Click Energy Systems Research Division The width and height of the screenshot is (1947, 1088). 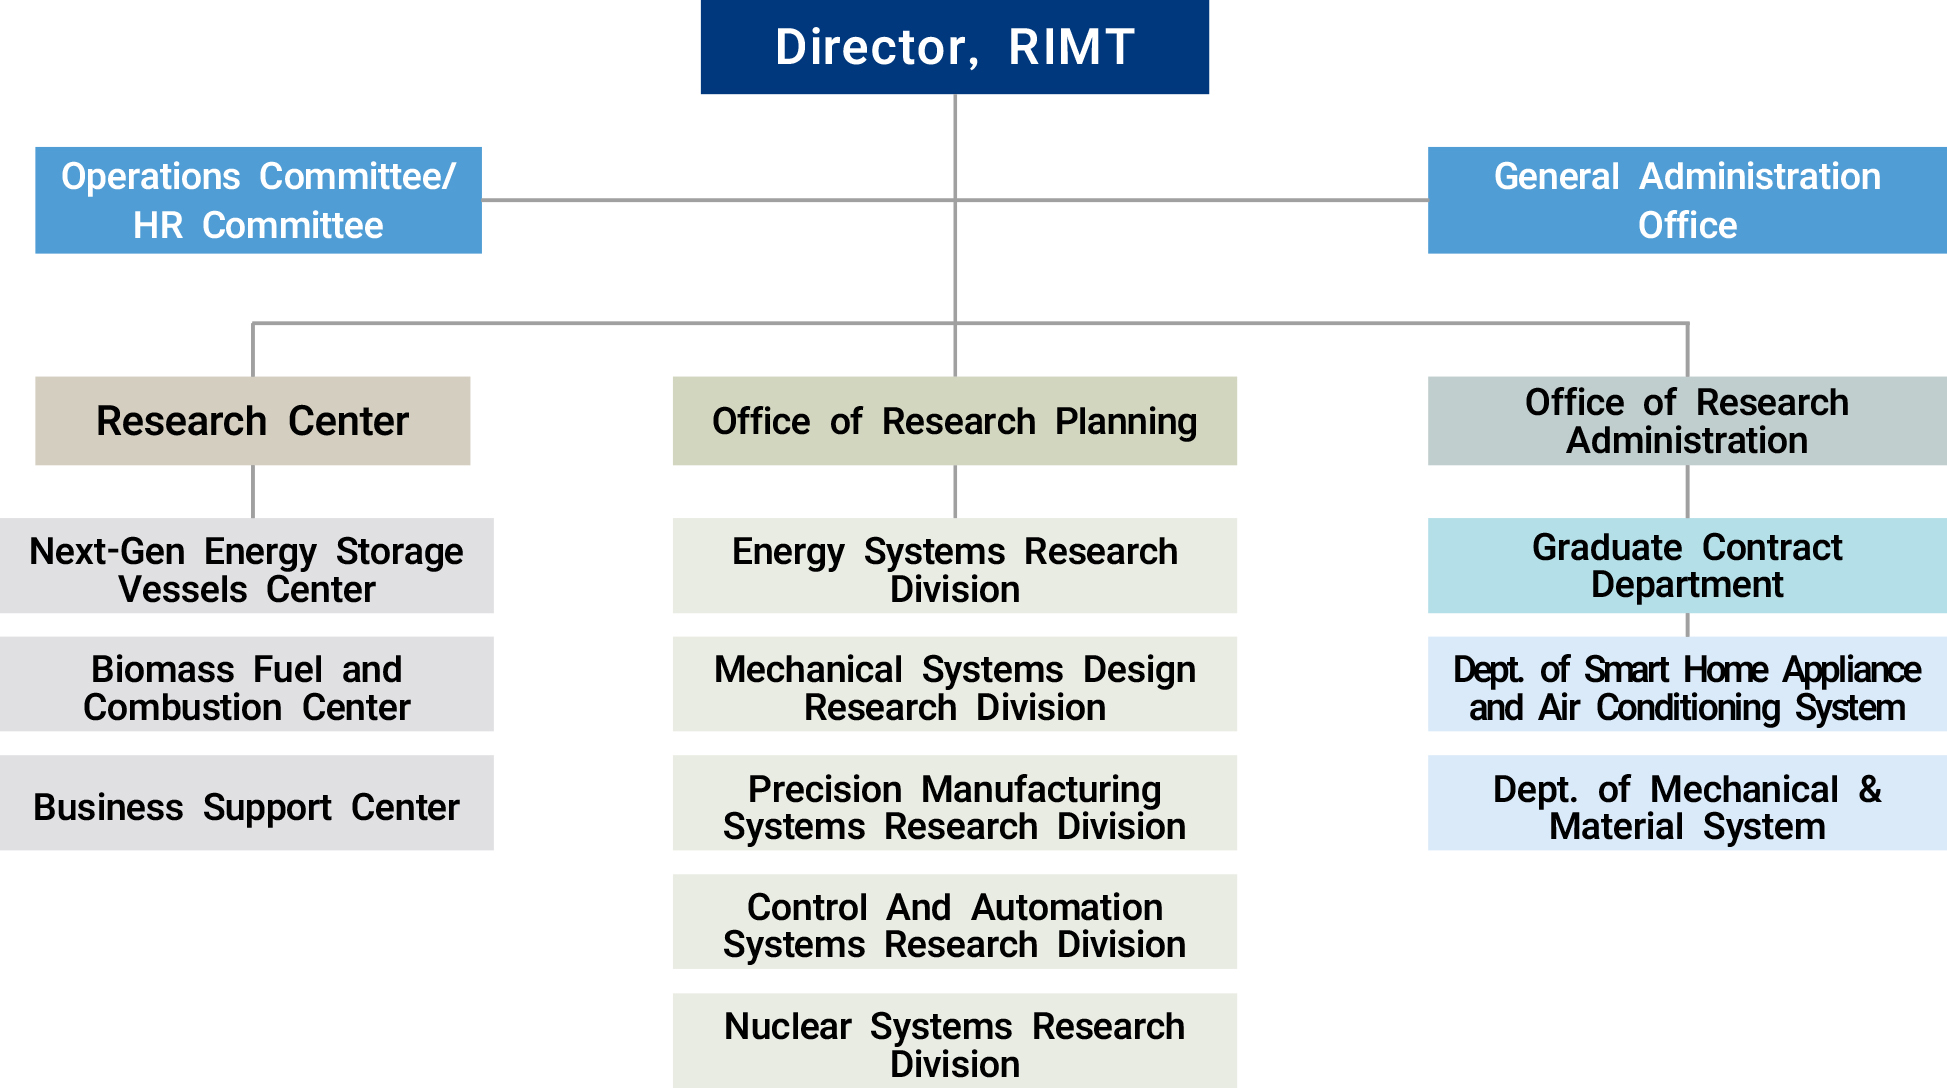click(x=954, y=566)
